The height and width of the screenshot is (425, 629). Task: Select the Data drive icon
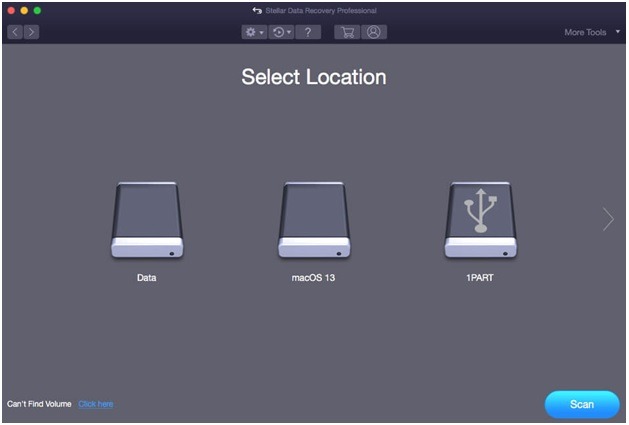tap(147, 220)
